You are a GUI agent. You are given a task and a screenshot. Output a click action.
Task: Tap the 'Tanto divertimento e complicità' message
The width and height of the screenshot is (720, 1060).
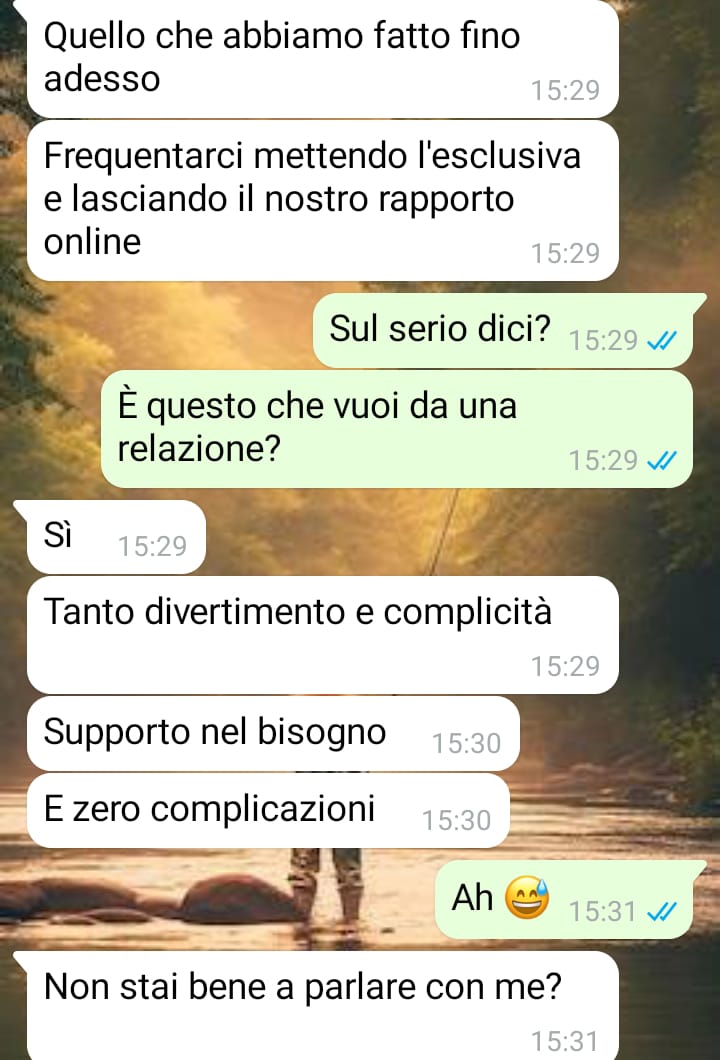[x=322, y=635]
